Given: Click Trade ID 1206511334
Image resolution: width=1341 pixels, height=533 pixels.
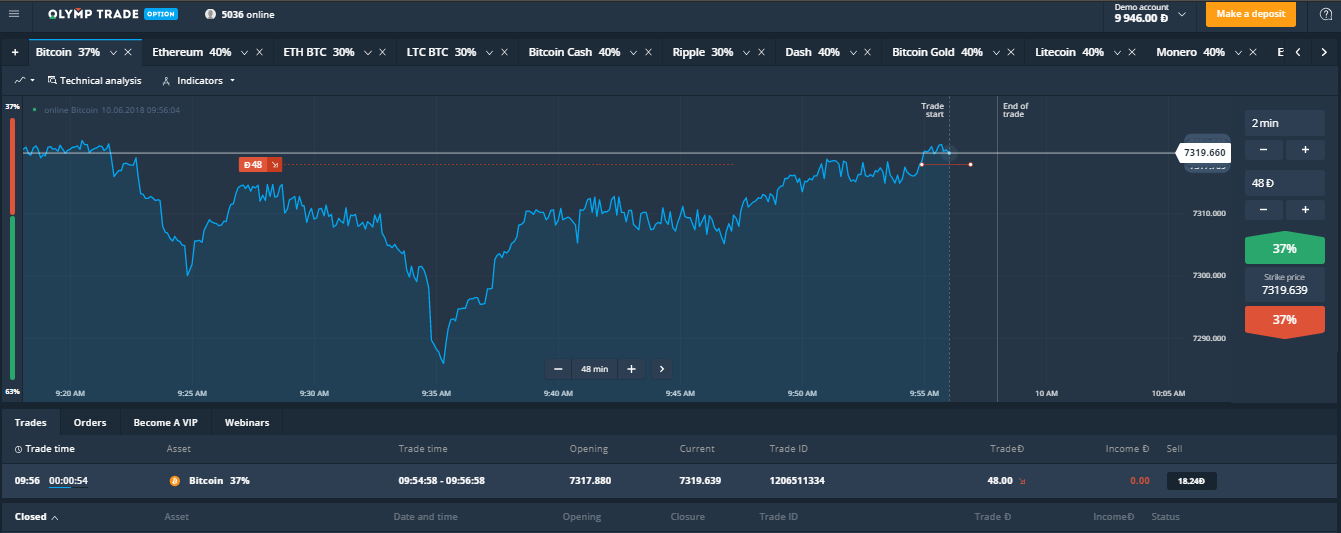Looking at the screenshot, I should click(x=797, y=481).
